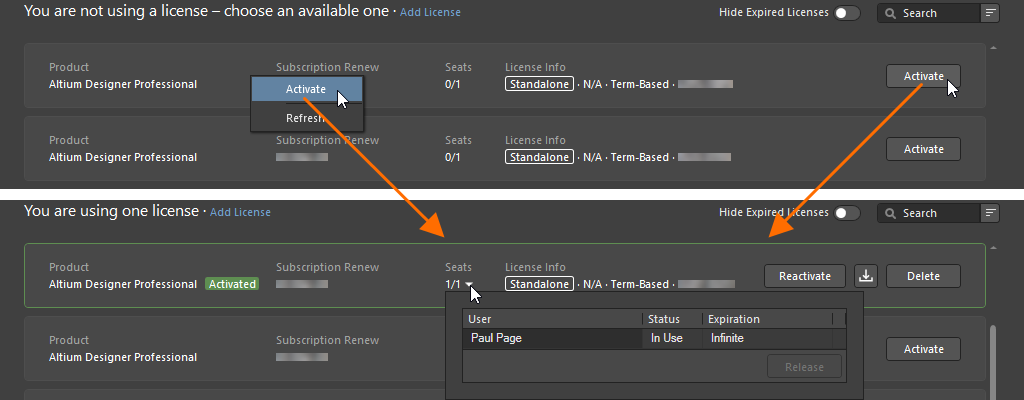Click Add License link in lower panel
Screen dimensions: 1024x400
[x=240, y=212]
